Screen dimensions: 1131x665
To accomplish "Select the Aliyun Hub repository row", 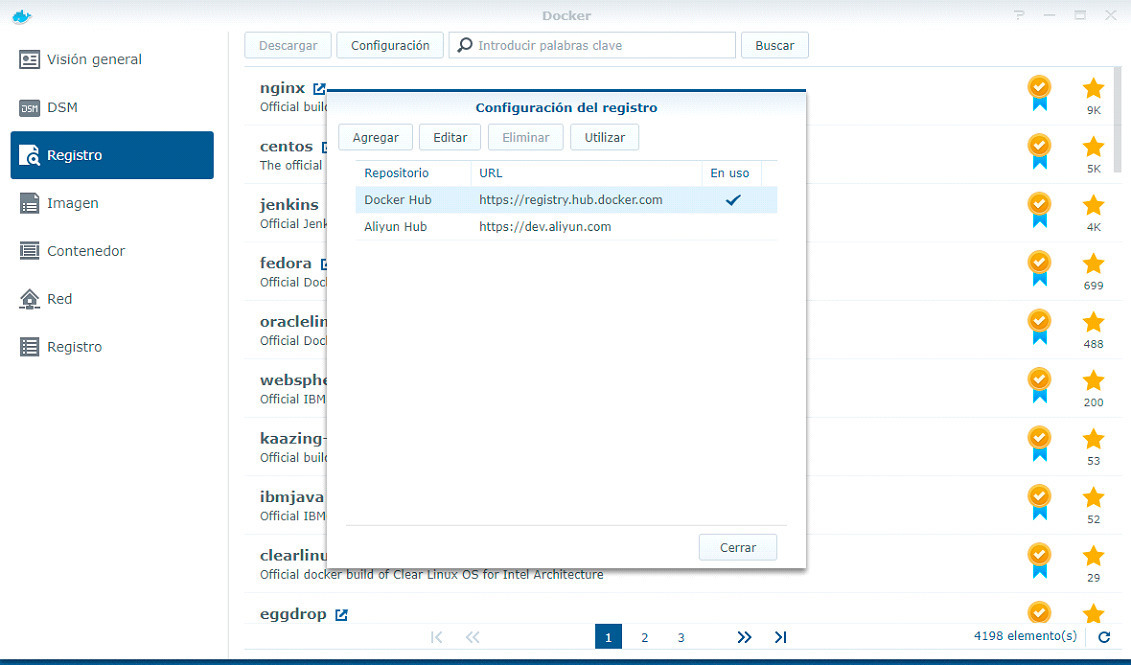I will [x=566, y=226].
